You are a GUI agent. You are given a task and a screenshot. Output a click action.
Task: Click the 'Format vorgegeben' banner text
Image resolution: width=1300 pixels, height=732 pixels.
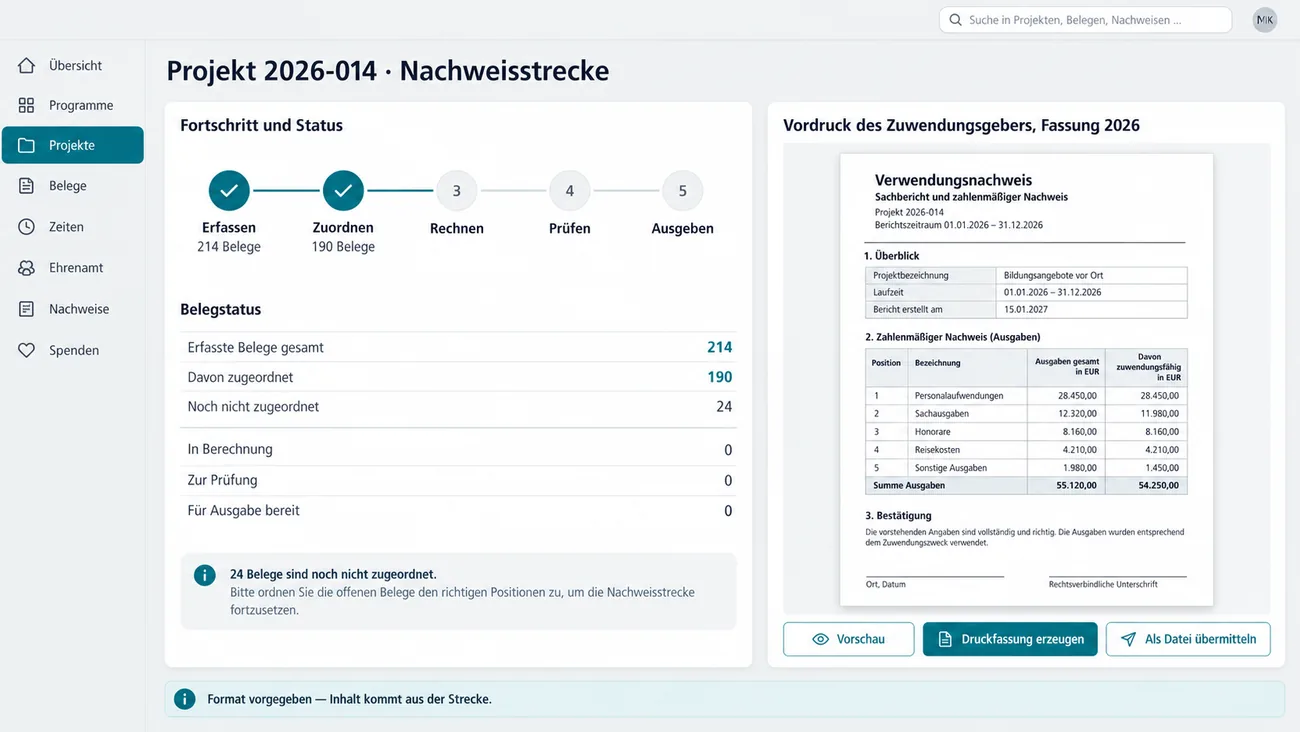pyautogui.click(x=349, y=699)
